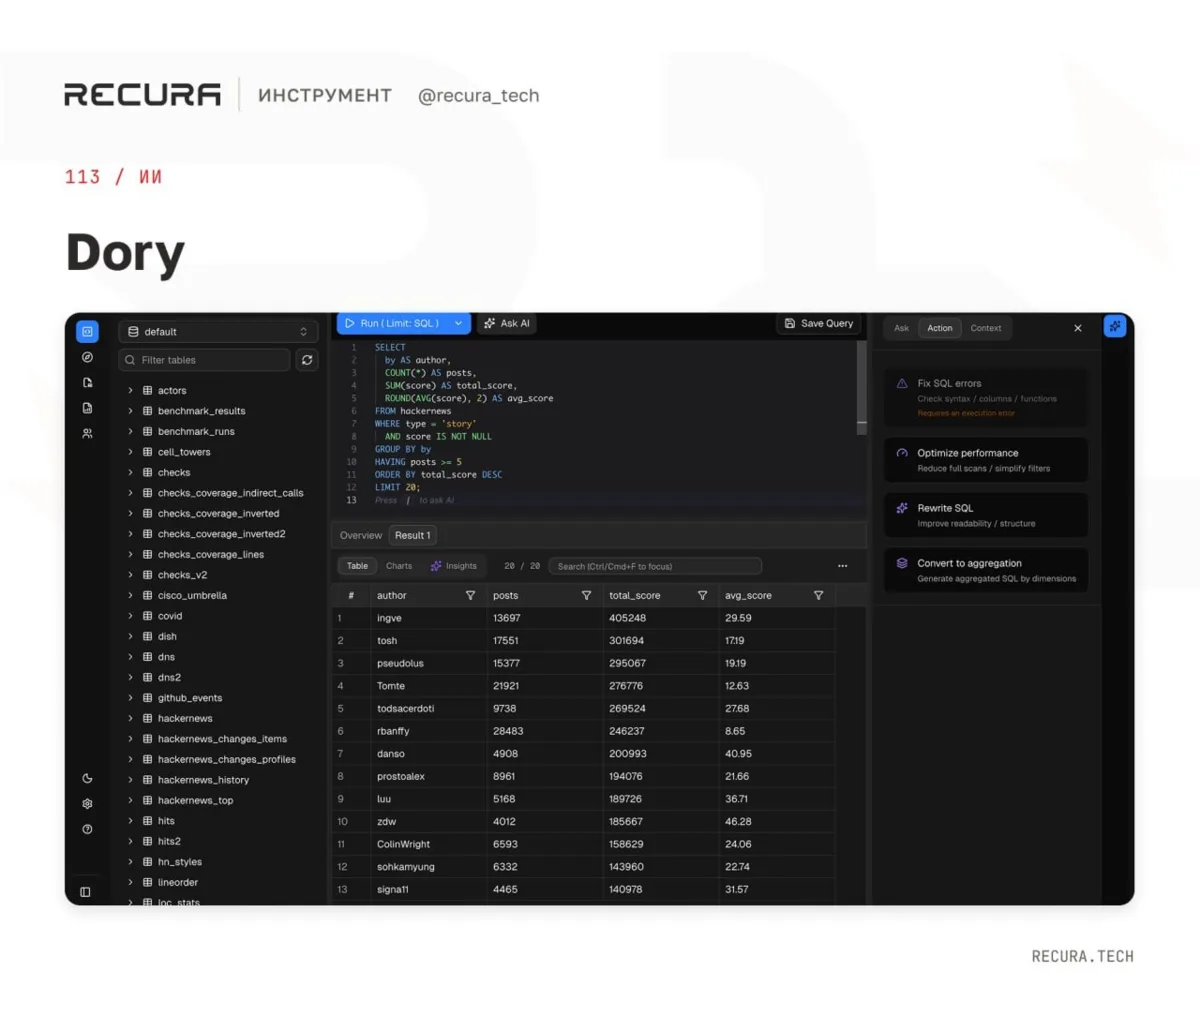
Task: Focus the results search field
Action: 655,566
